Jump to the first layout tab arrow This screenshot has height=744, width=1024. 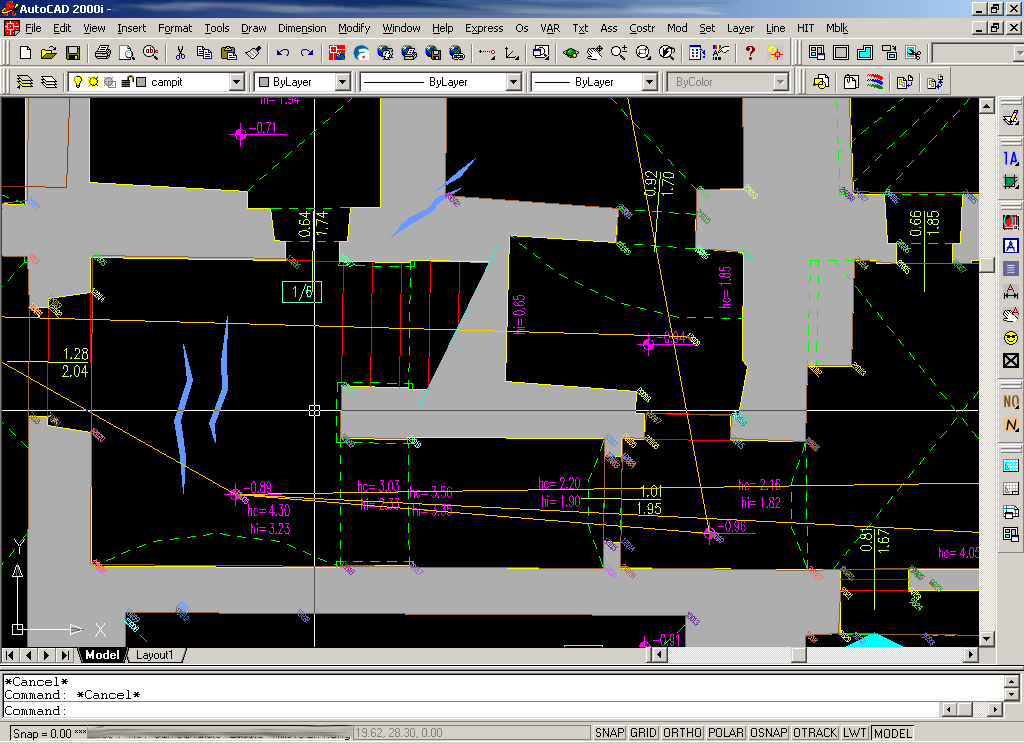10,655
